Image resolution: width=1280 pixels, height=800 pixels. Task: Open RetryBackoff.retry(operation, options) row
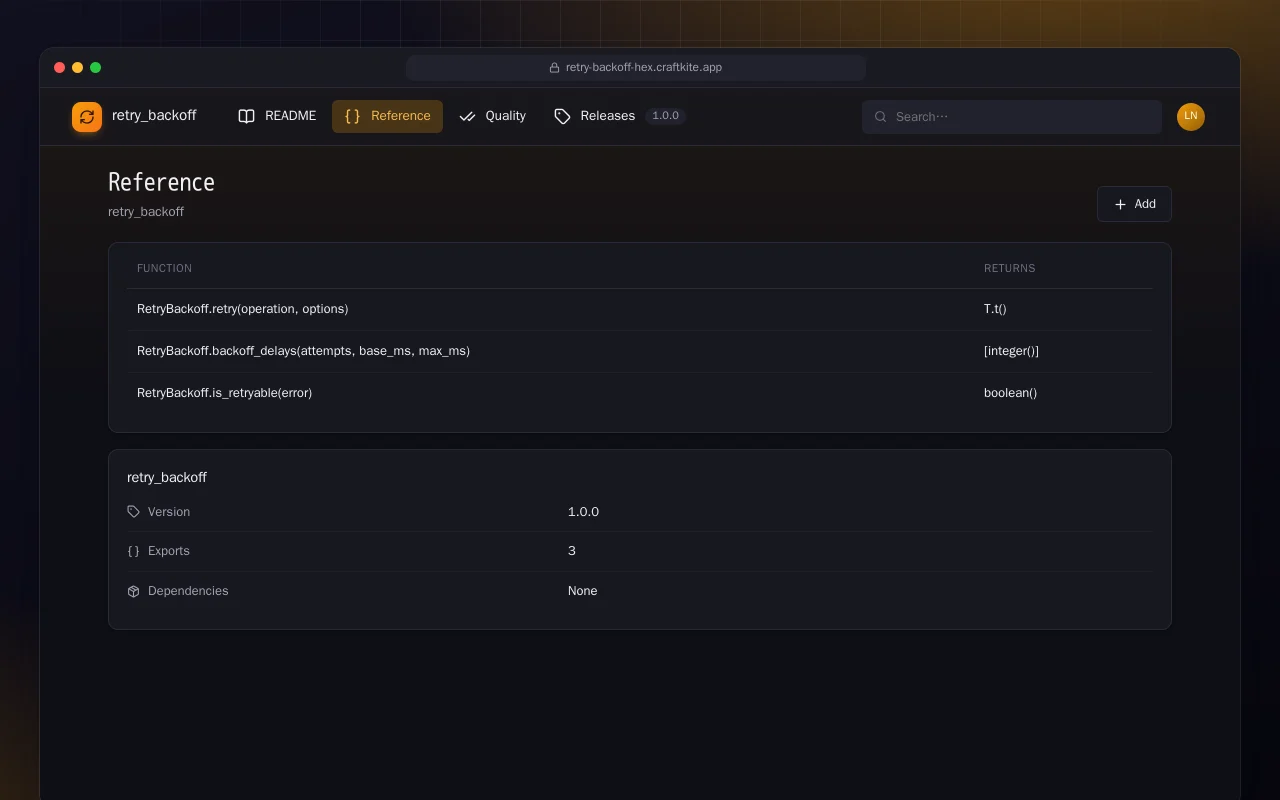click(640, 309)
